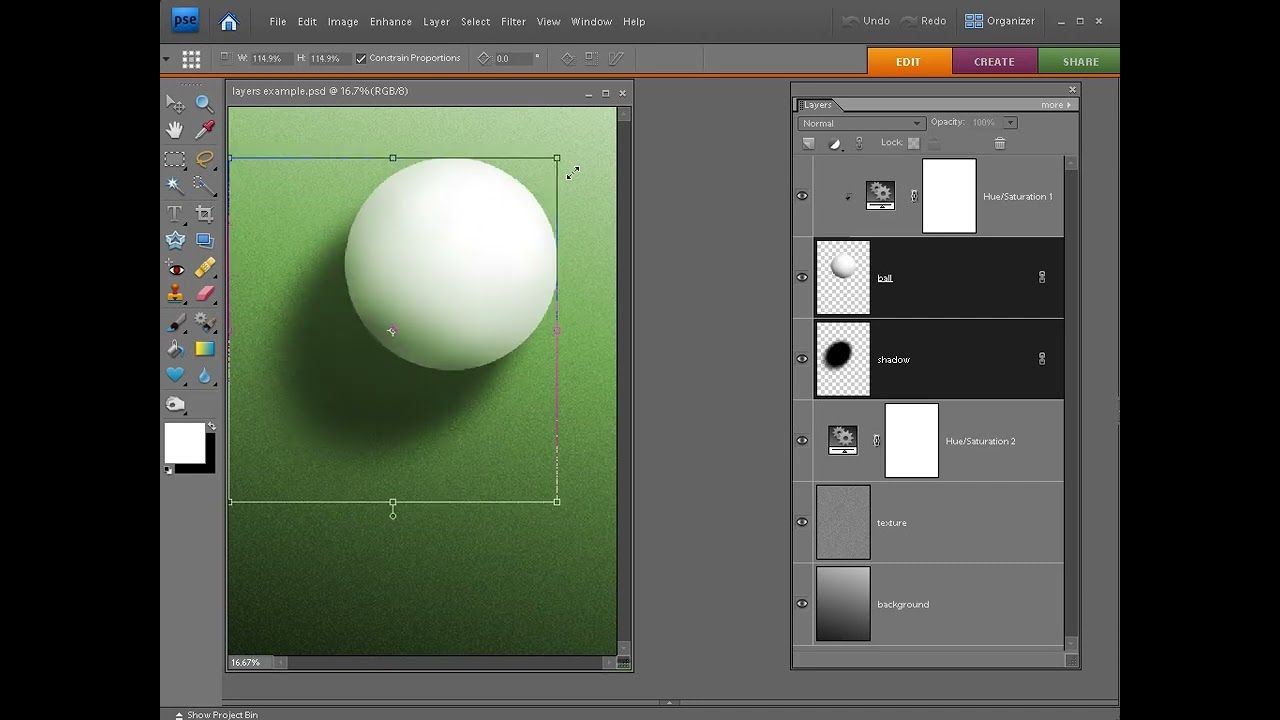Click the rotation angle input field
The image size is (1280, 720).
[x=514, y=58]
